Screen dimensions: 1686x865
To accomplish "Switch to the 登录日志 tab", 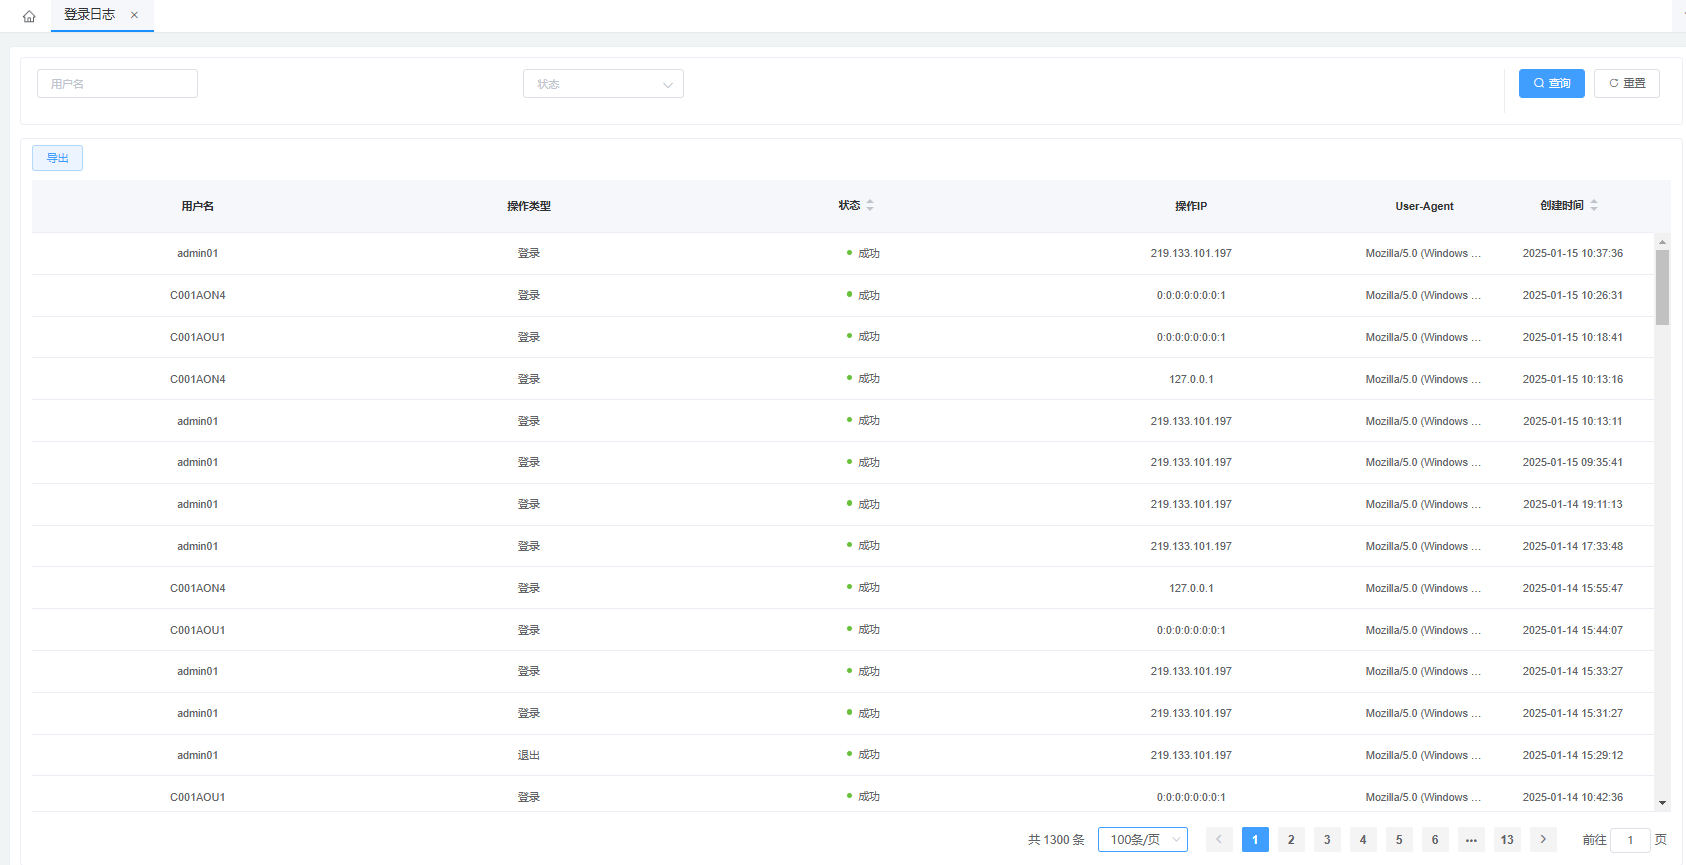I will pos(89,15).
